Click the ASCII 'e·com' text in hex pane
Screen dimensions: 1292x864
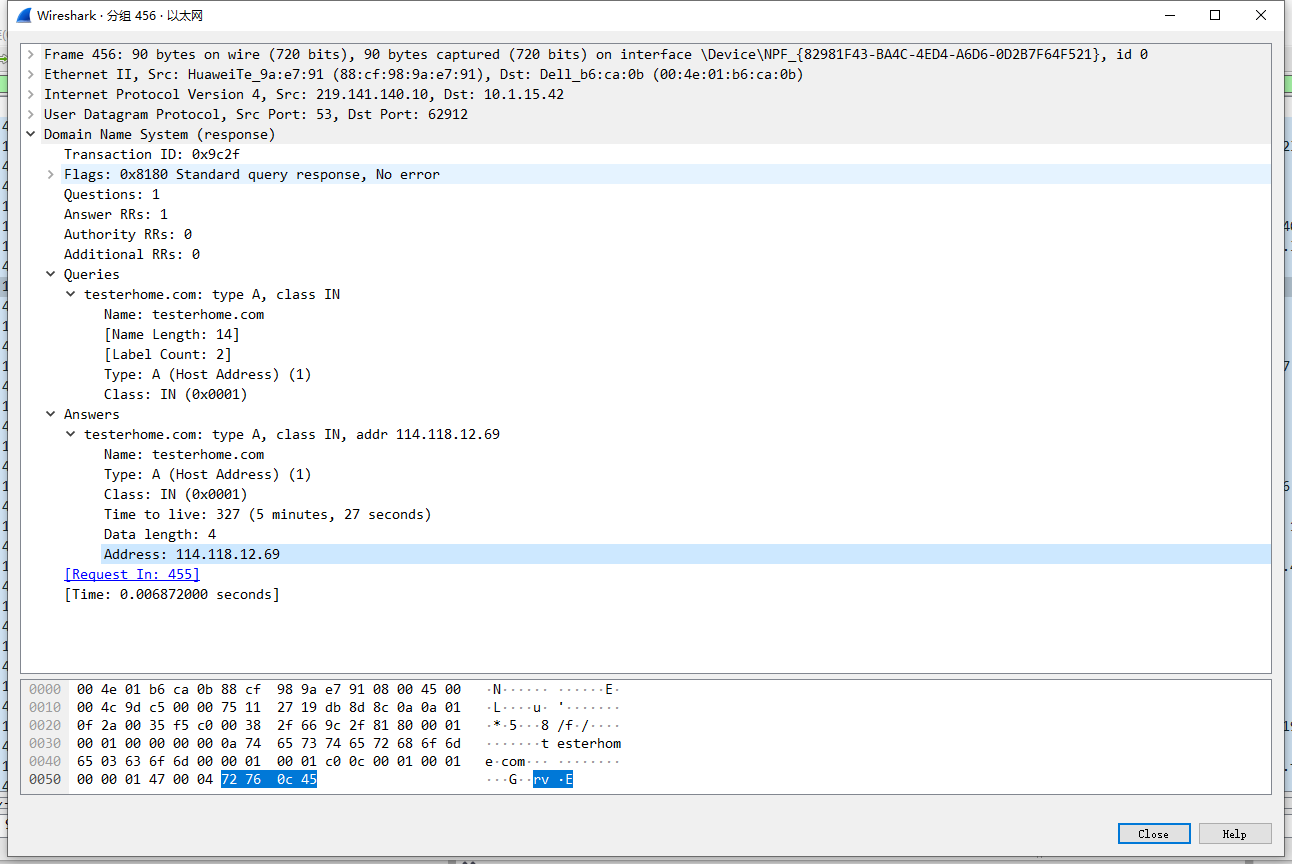[x=505, y=761]
